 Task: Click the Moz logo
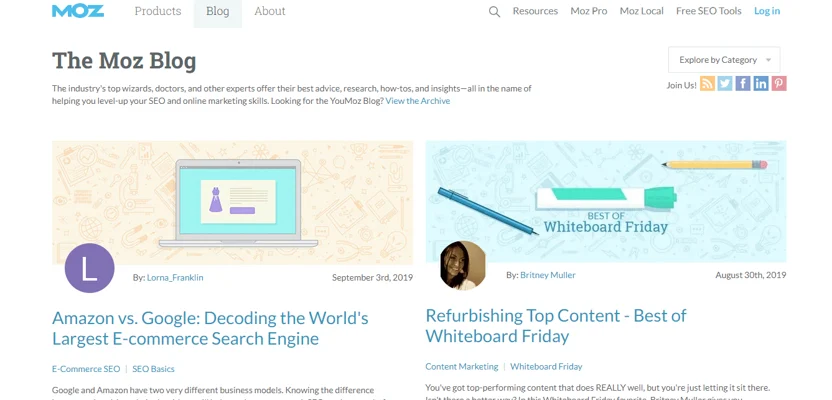pyautogui.click(x=78, y=11)
